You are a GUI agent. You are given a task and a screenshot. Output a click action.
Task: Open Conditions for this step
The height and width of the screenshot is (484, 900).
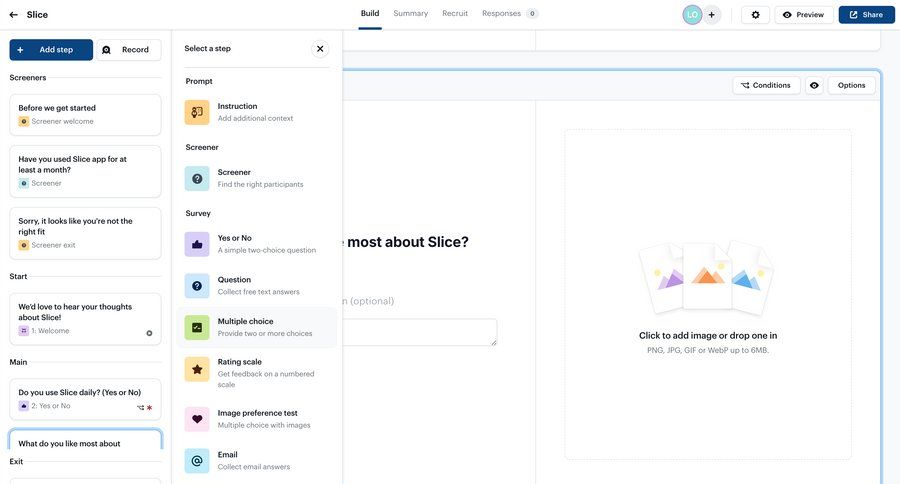point(766,86)
